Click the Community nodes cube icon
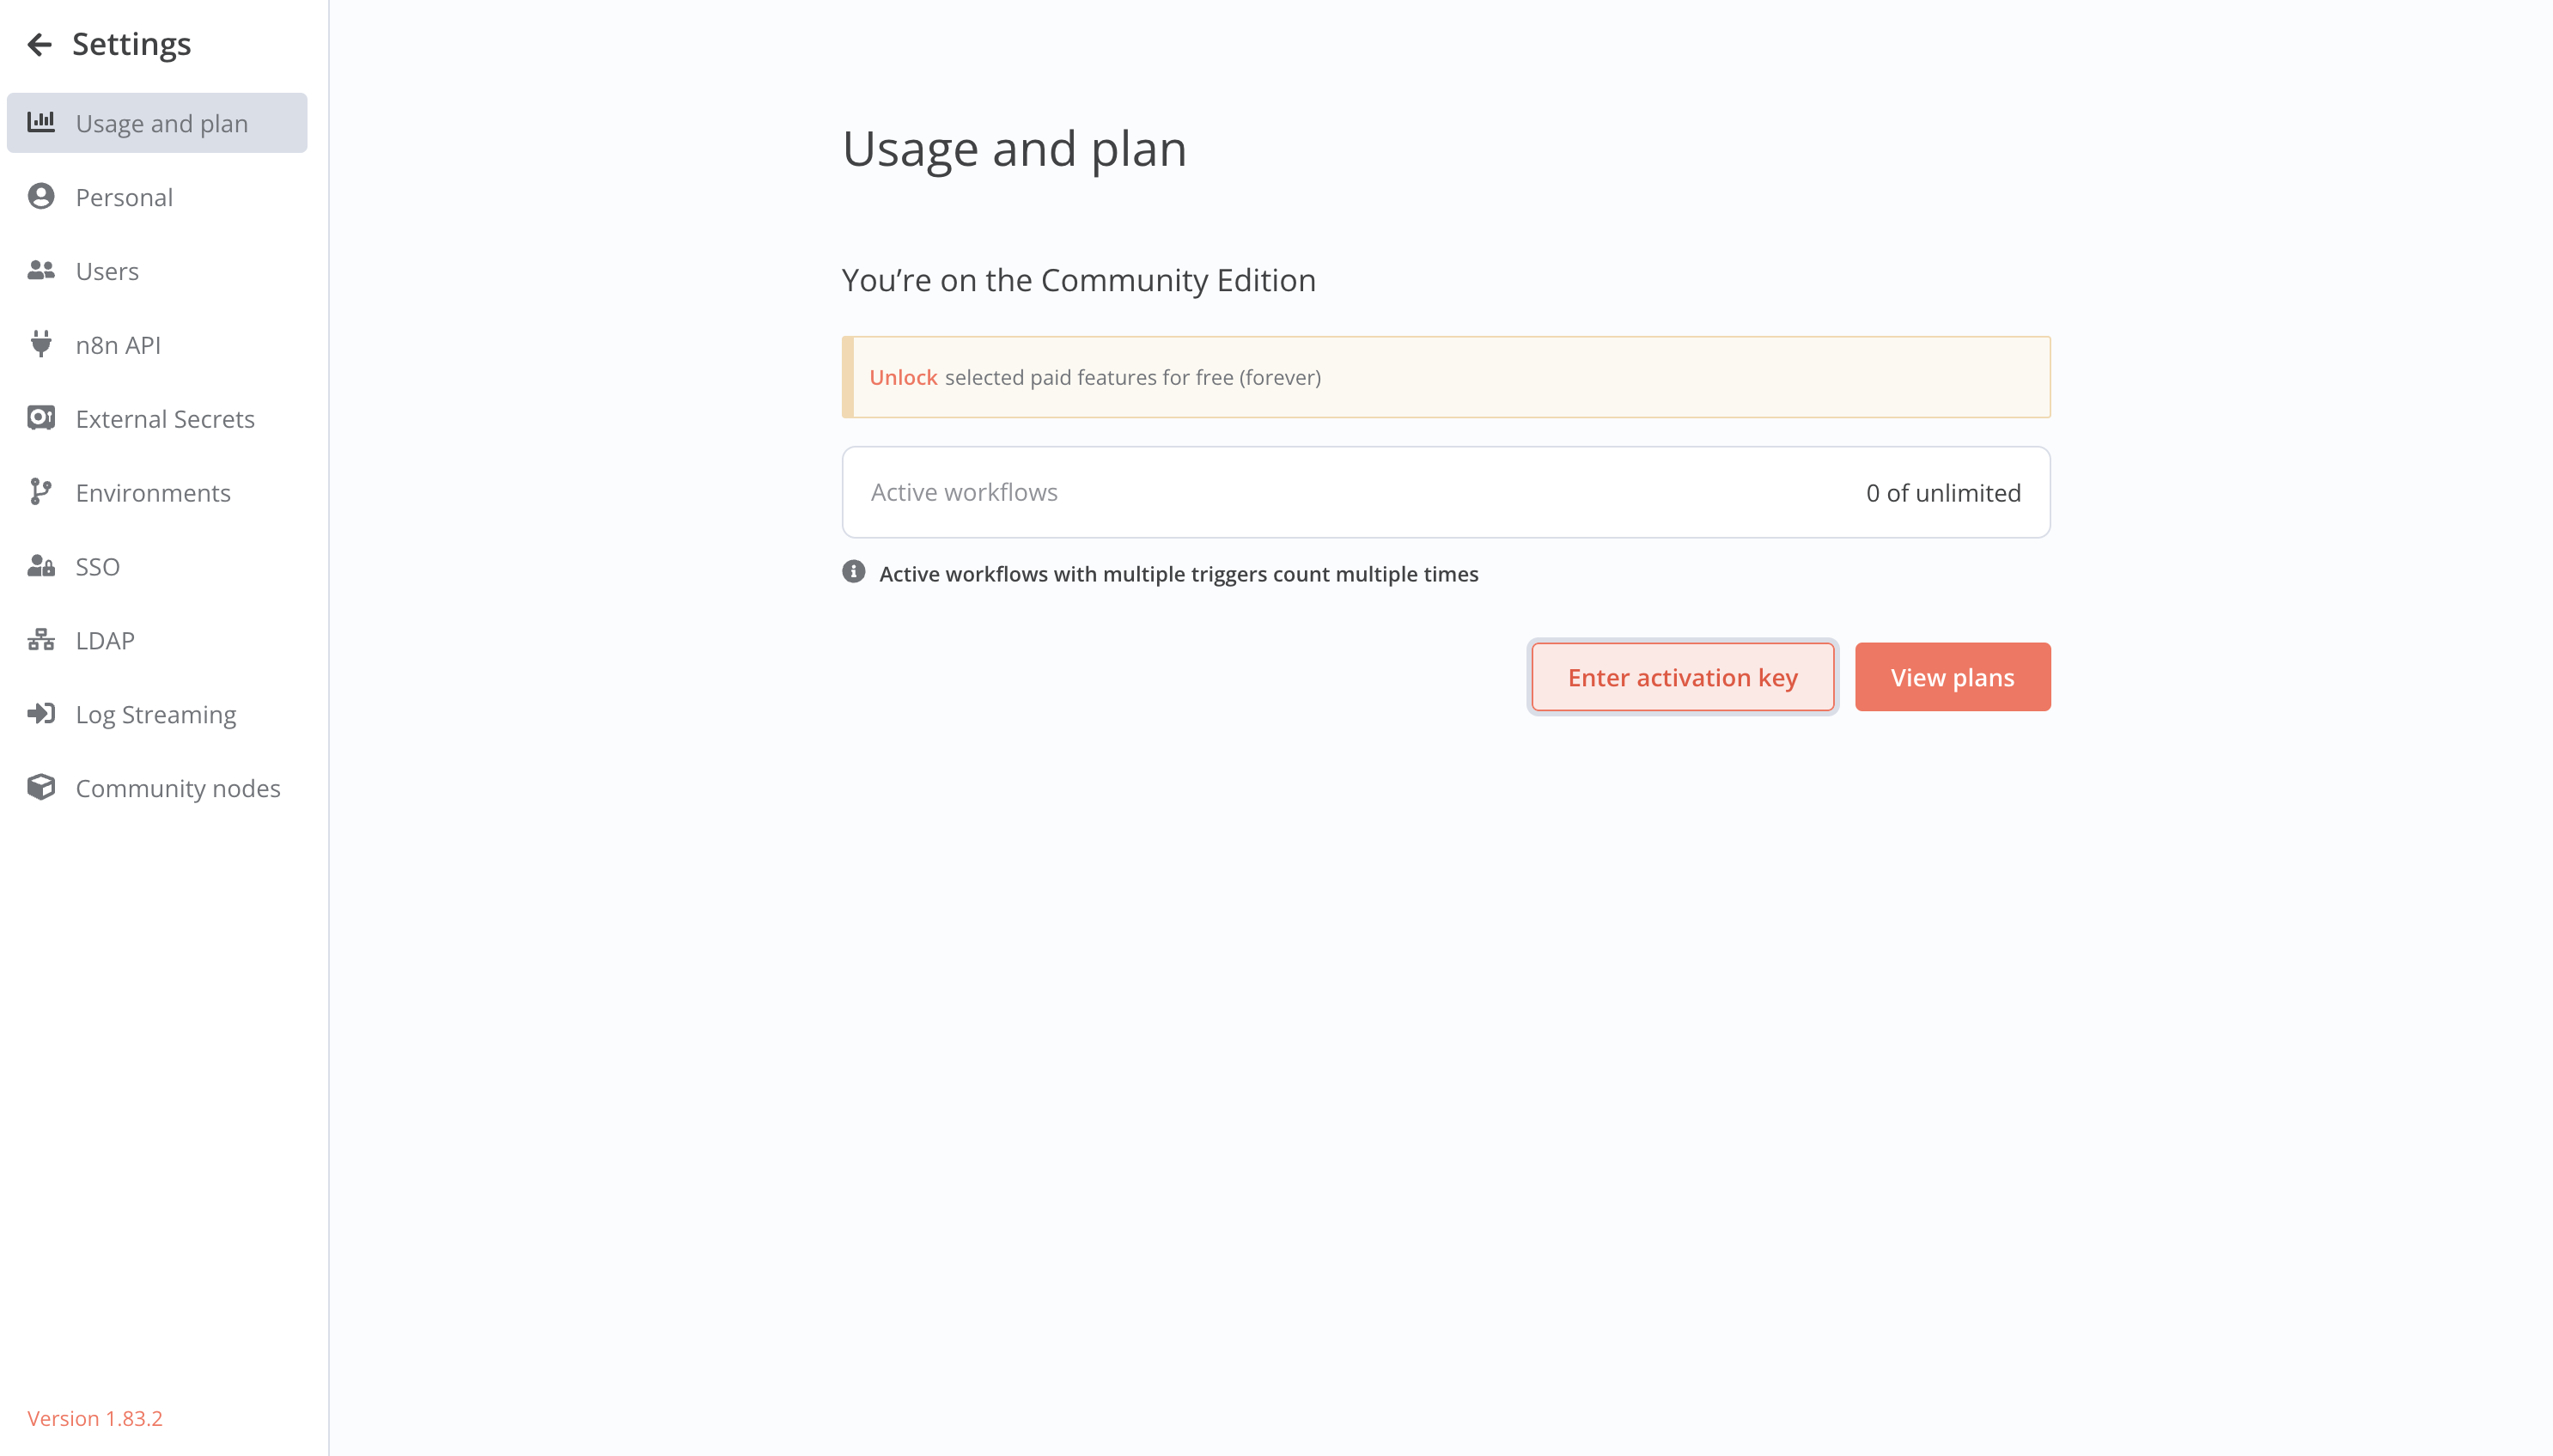 click(41, 788)
